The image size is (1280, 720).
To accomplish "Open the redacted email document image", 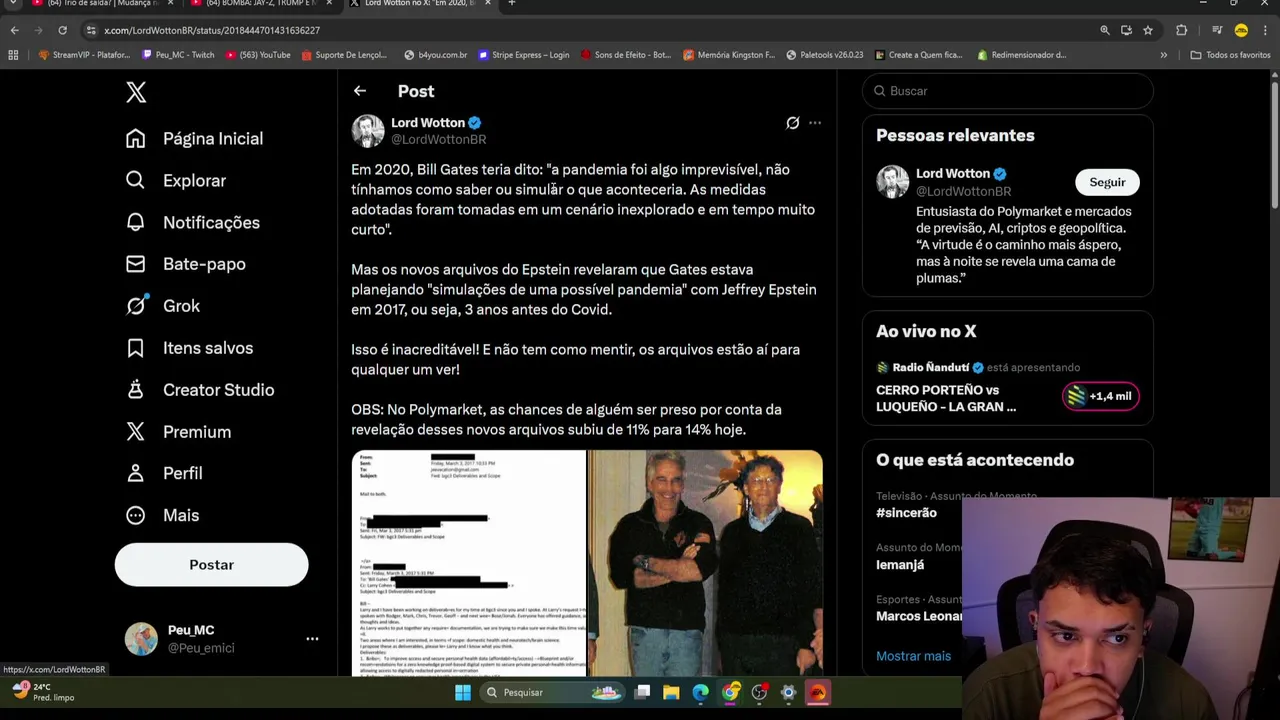I will coord(469,563).
